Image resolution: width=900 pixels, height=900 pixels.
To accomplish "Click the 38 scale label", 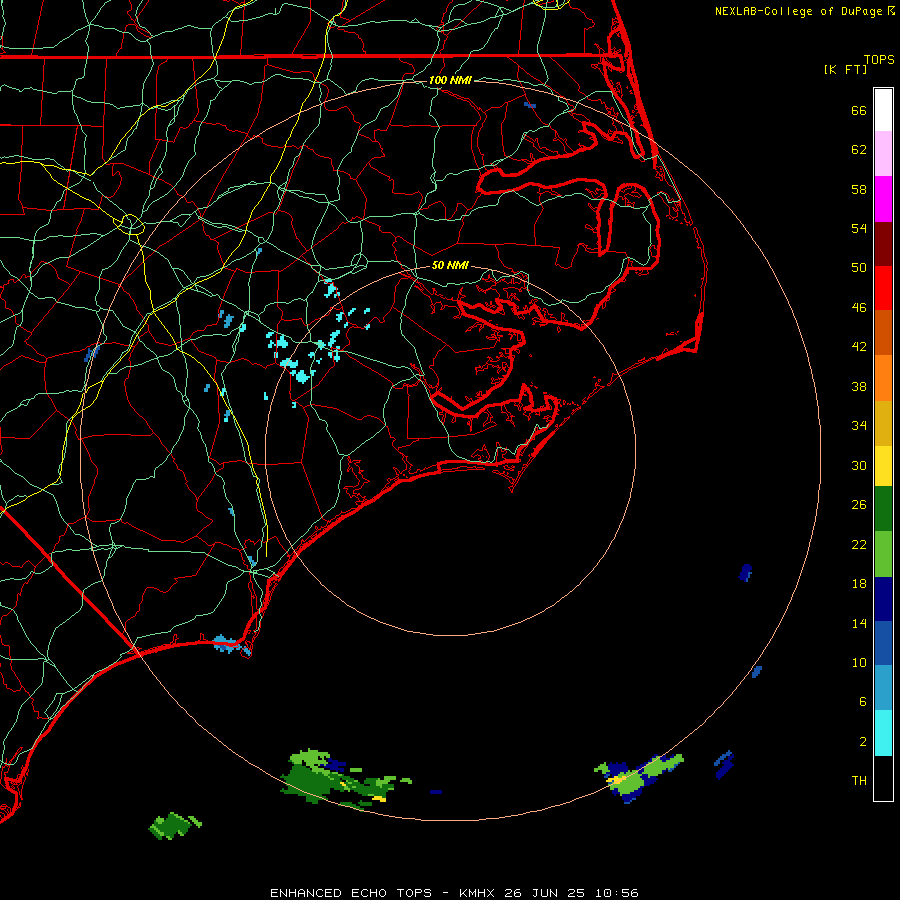I will coord(859,386).
